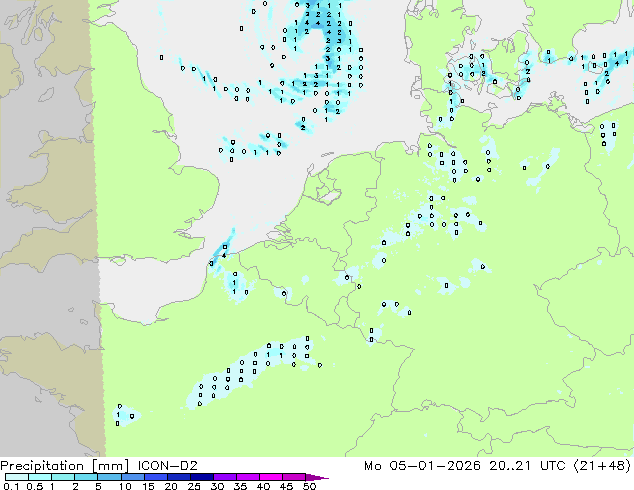Viewport: 634px width, 490px height.
Task: Select the 5–10 mm blue legend swatch
Action: coord(109,477)
